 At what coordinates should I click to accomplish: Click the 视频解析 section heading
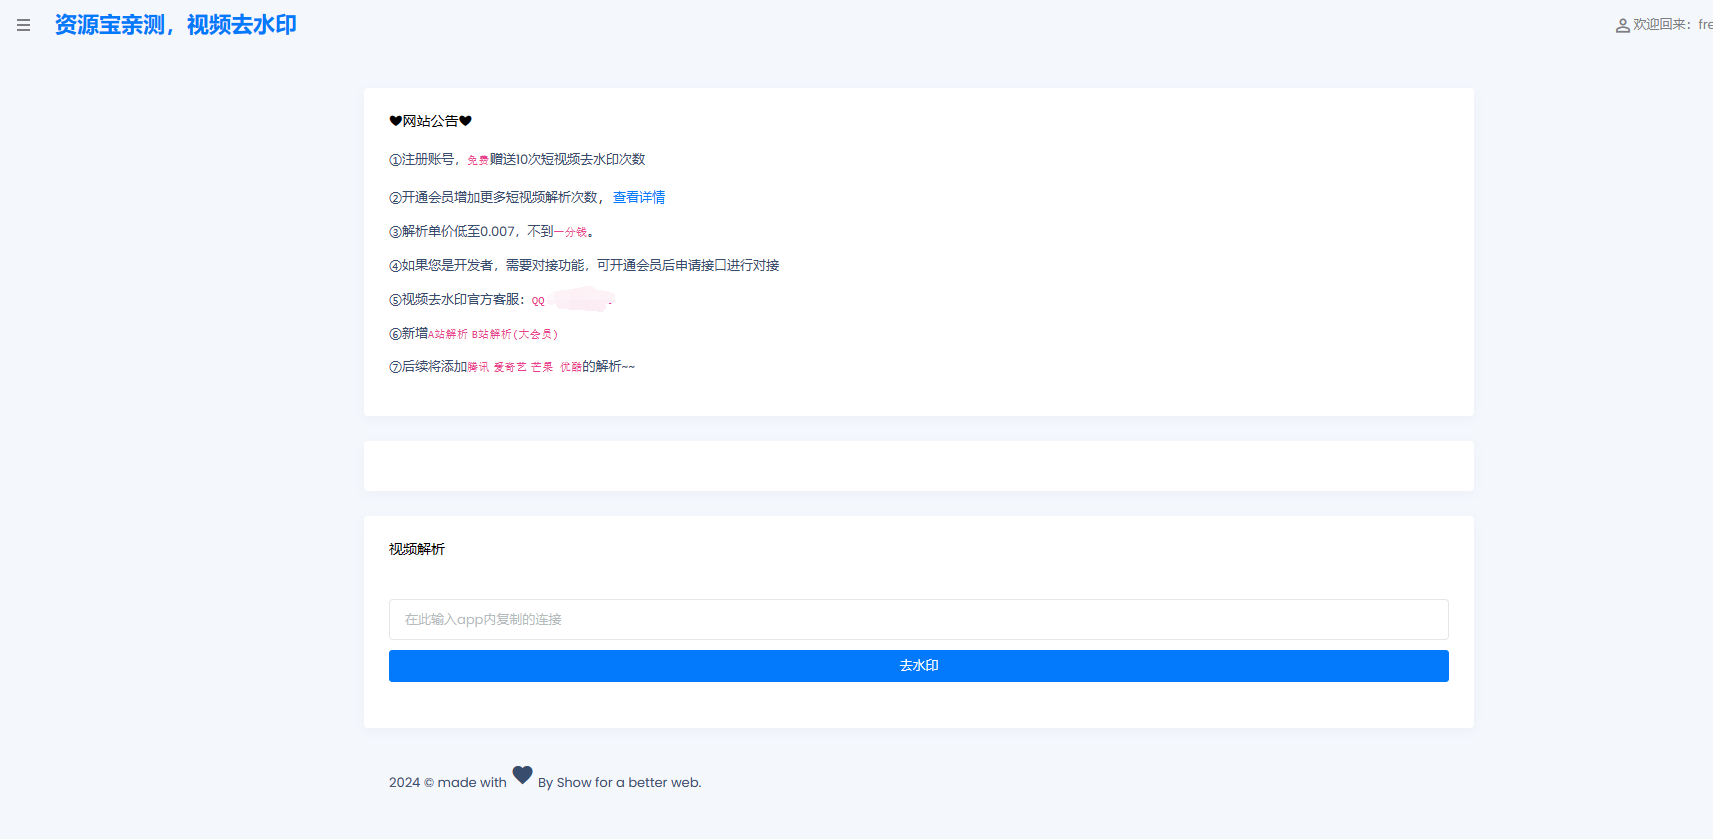[x=417, y=549]
